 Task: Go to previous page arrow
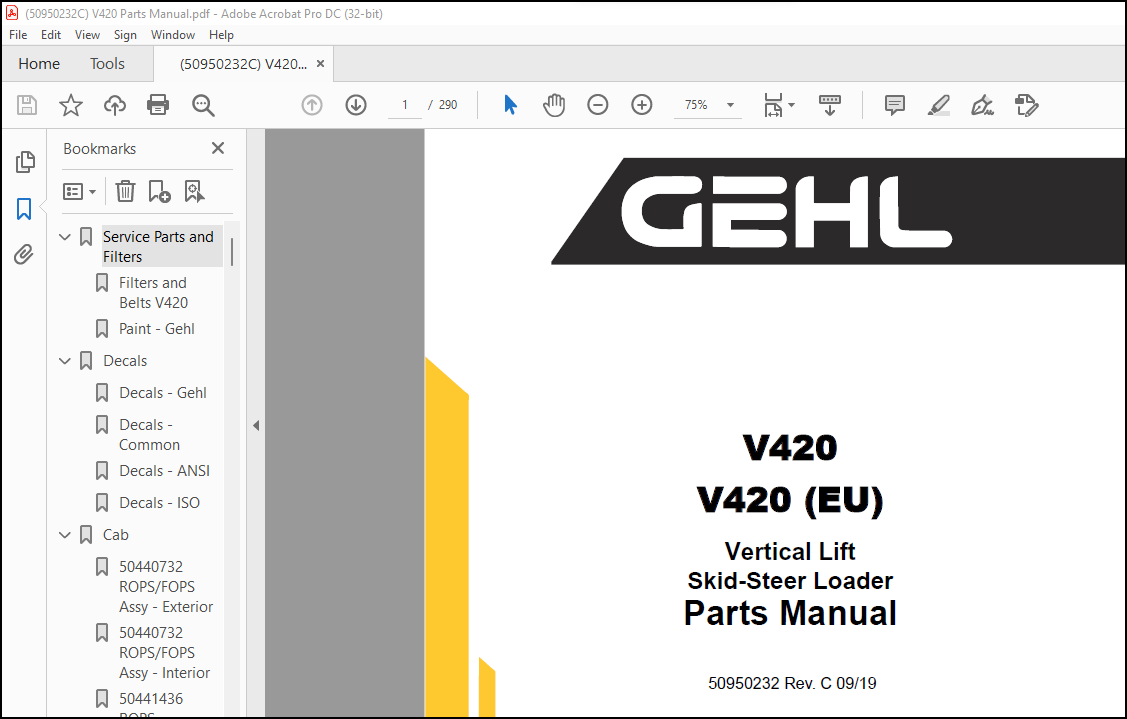pyautogui.click(x=312, y=105)
